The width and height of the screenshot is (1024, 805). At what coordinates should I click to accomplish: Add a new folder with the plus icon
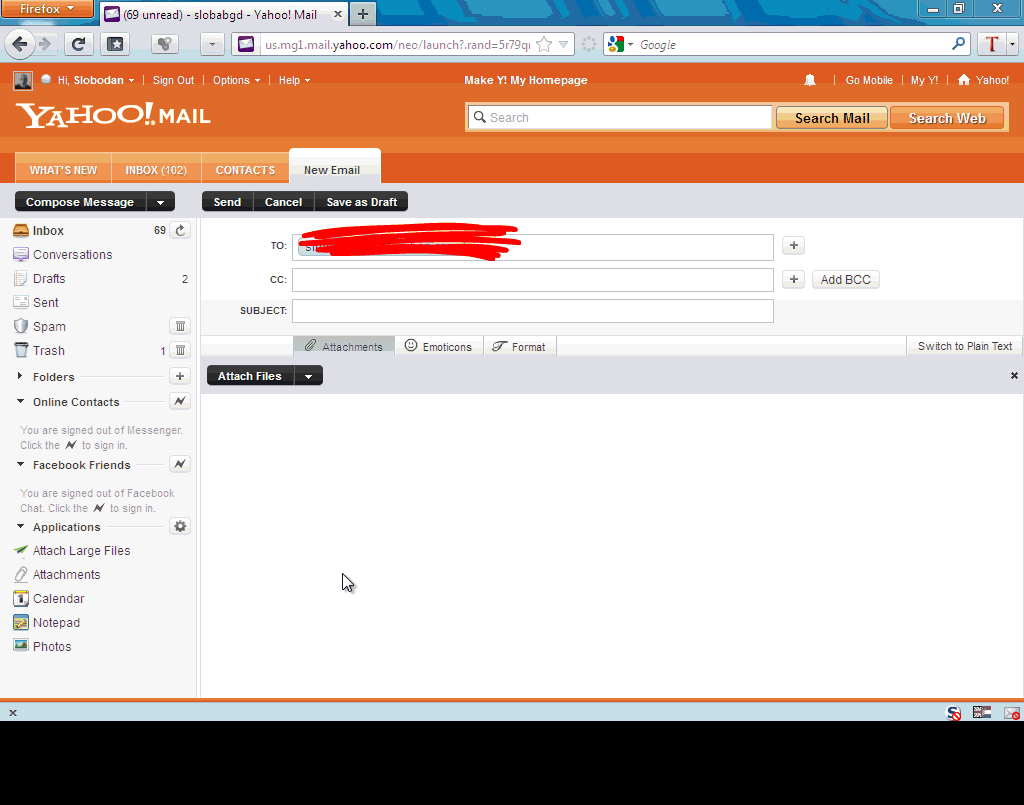coord(180,376)
